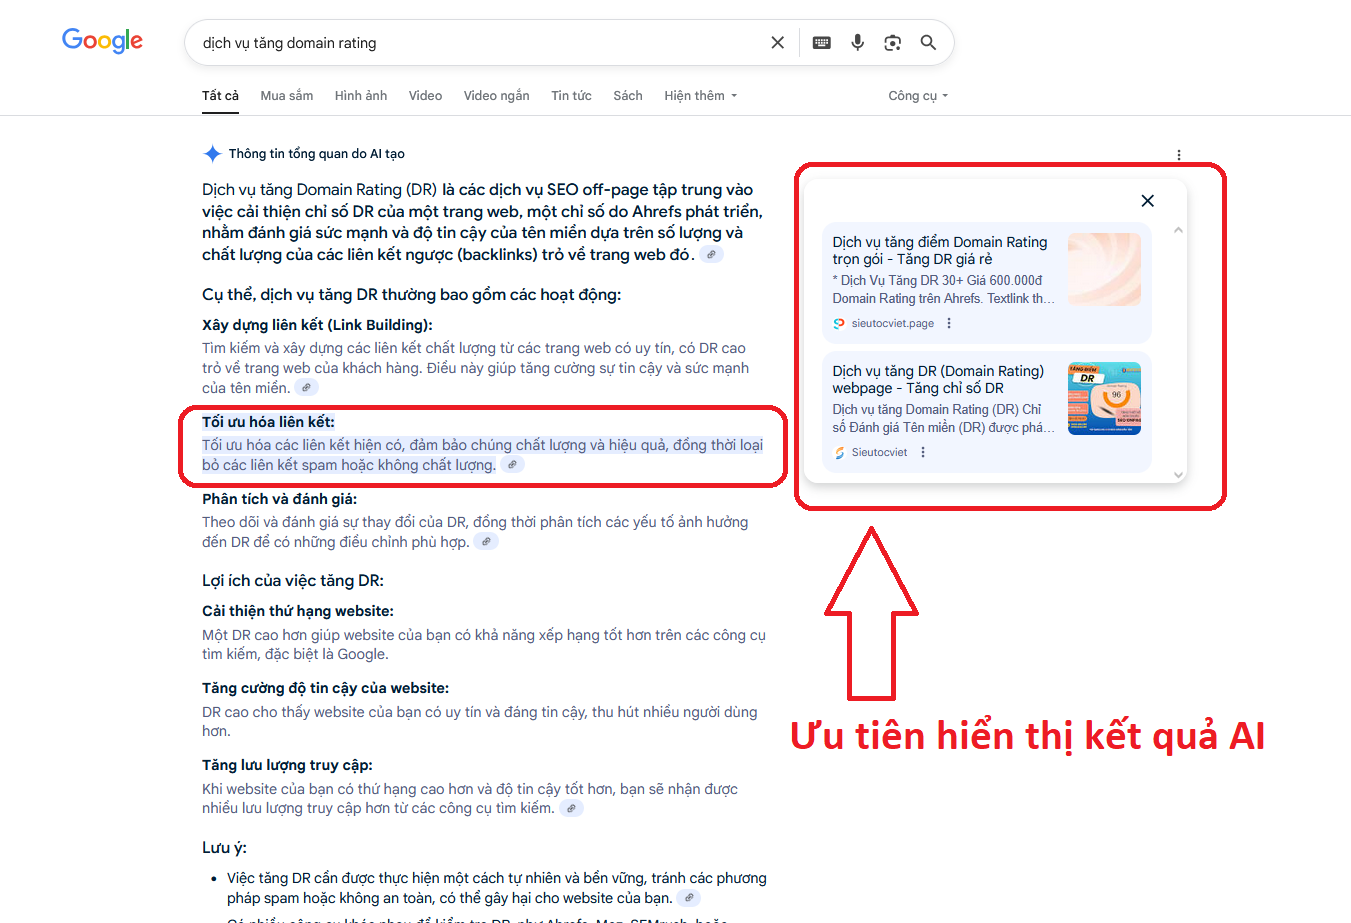This screenshot has width=1351, height=923.
Task: Open the Công cụ tools dropdown
Action: pos(918,96)
